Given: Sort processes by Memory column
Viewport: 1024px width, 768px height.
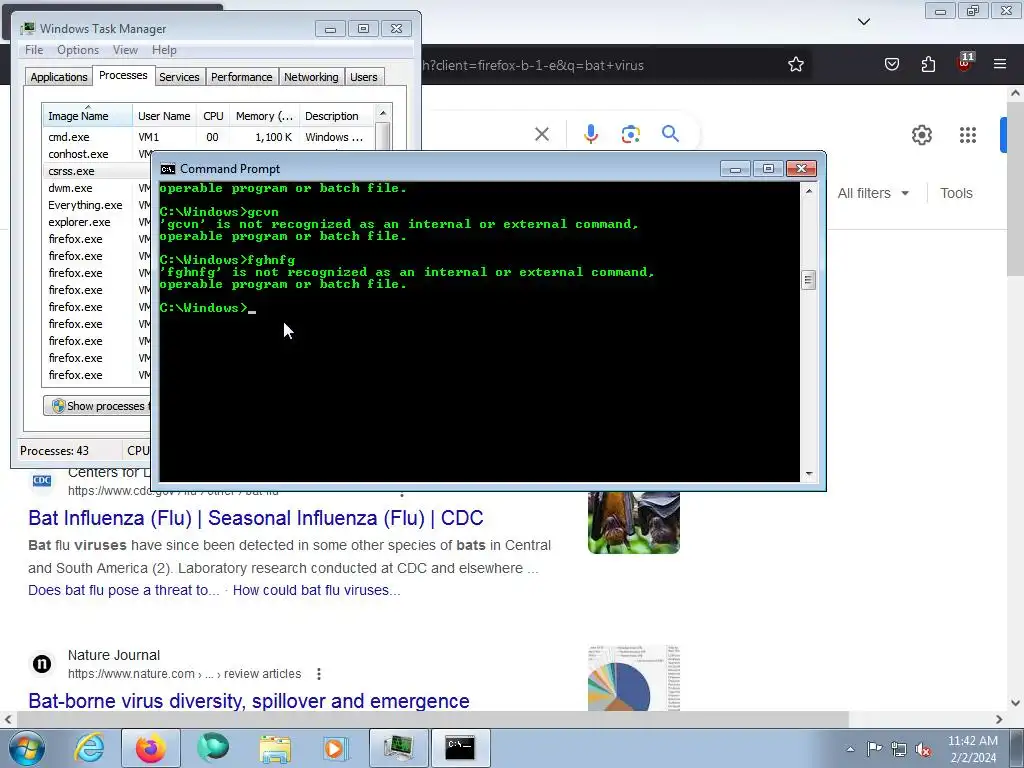Looking at the screenshot, I should [x=264, y=116].
